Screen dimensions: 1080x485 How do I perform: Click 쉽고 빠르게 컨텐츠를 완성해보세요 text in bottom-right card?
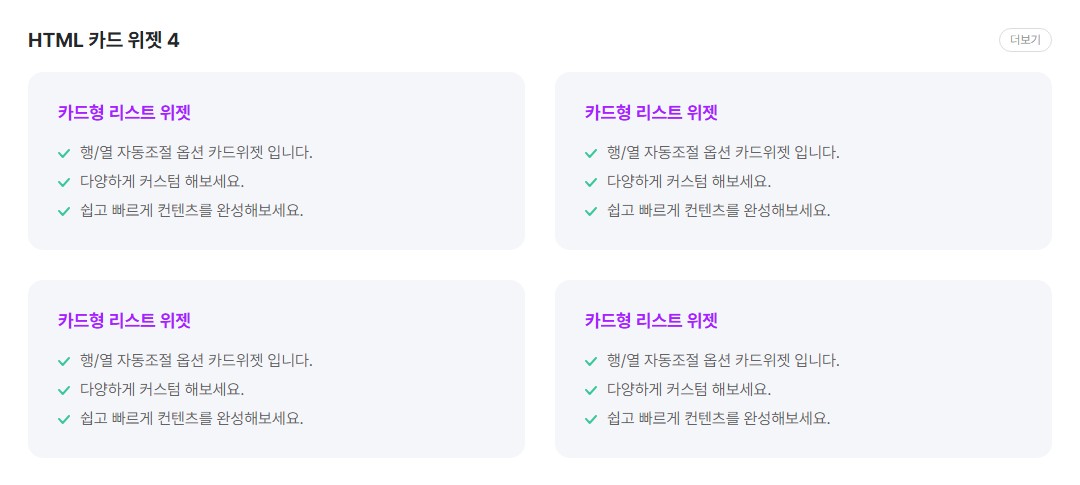click(719, 418)
